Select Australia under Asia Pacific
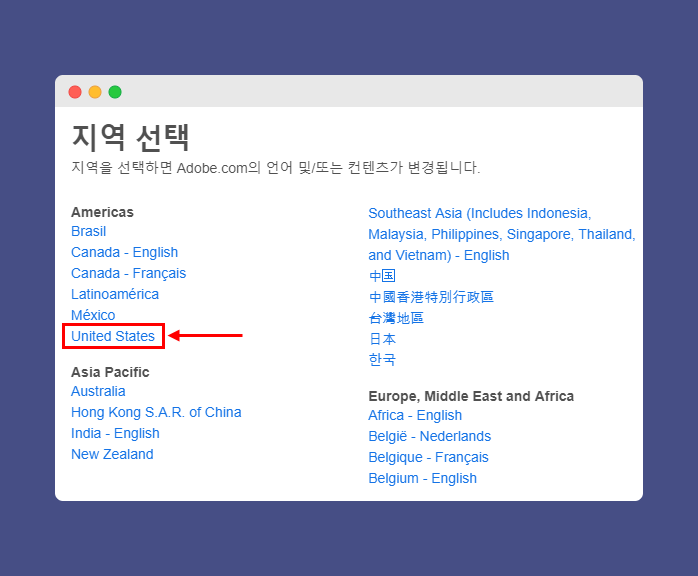The image size is (698, 576). pos(98,391)
